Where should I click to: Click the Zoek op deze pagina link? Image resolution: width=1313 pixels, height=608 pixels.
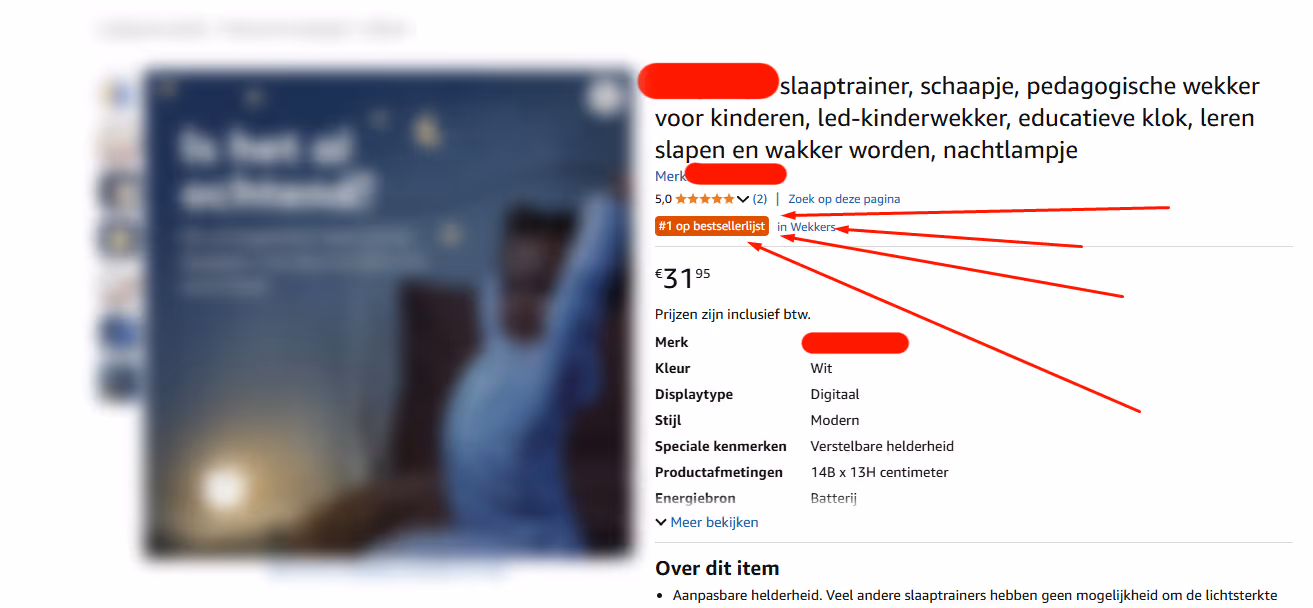tap(844, 199)
